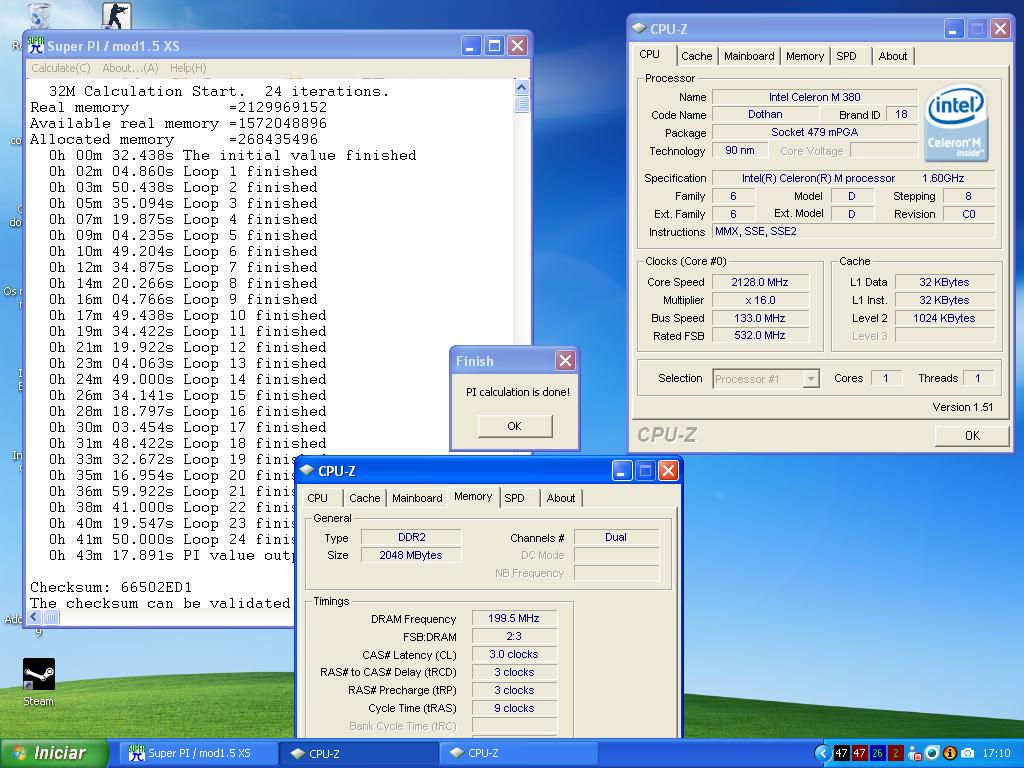The height and width of the screenshot is (768, 1024).
Task: Click the 1024 KBytes Level 2 value
Action: (x=944, y=318)
